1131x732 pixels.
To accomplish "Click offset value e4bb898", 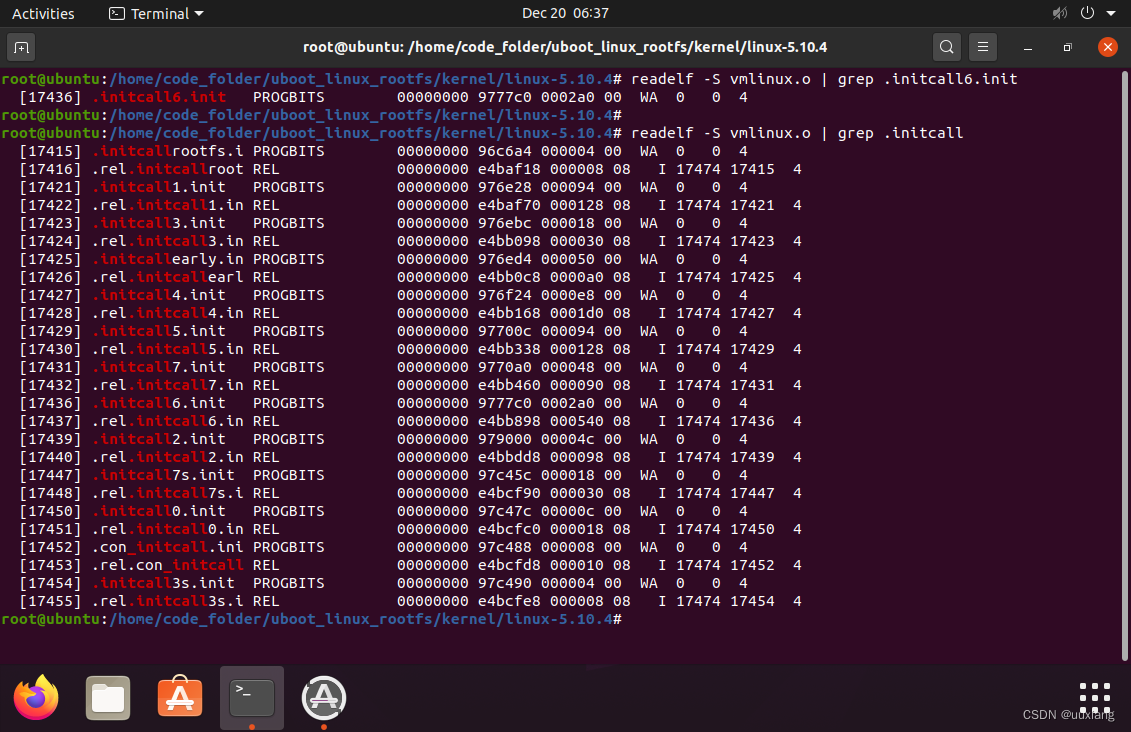I will pyautogui.click(x=509, y=422).
